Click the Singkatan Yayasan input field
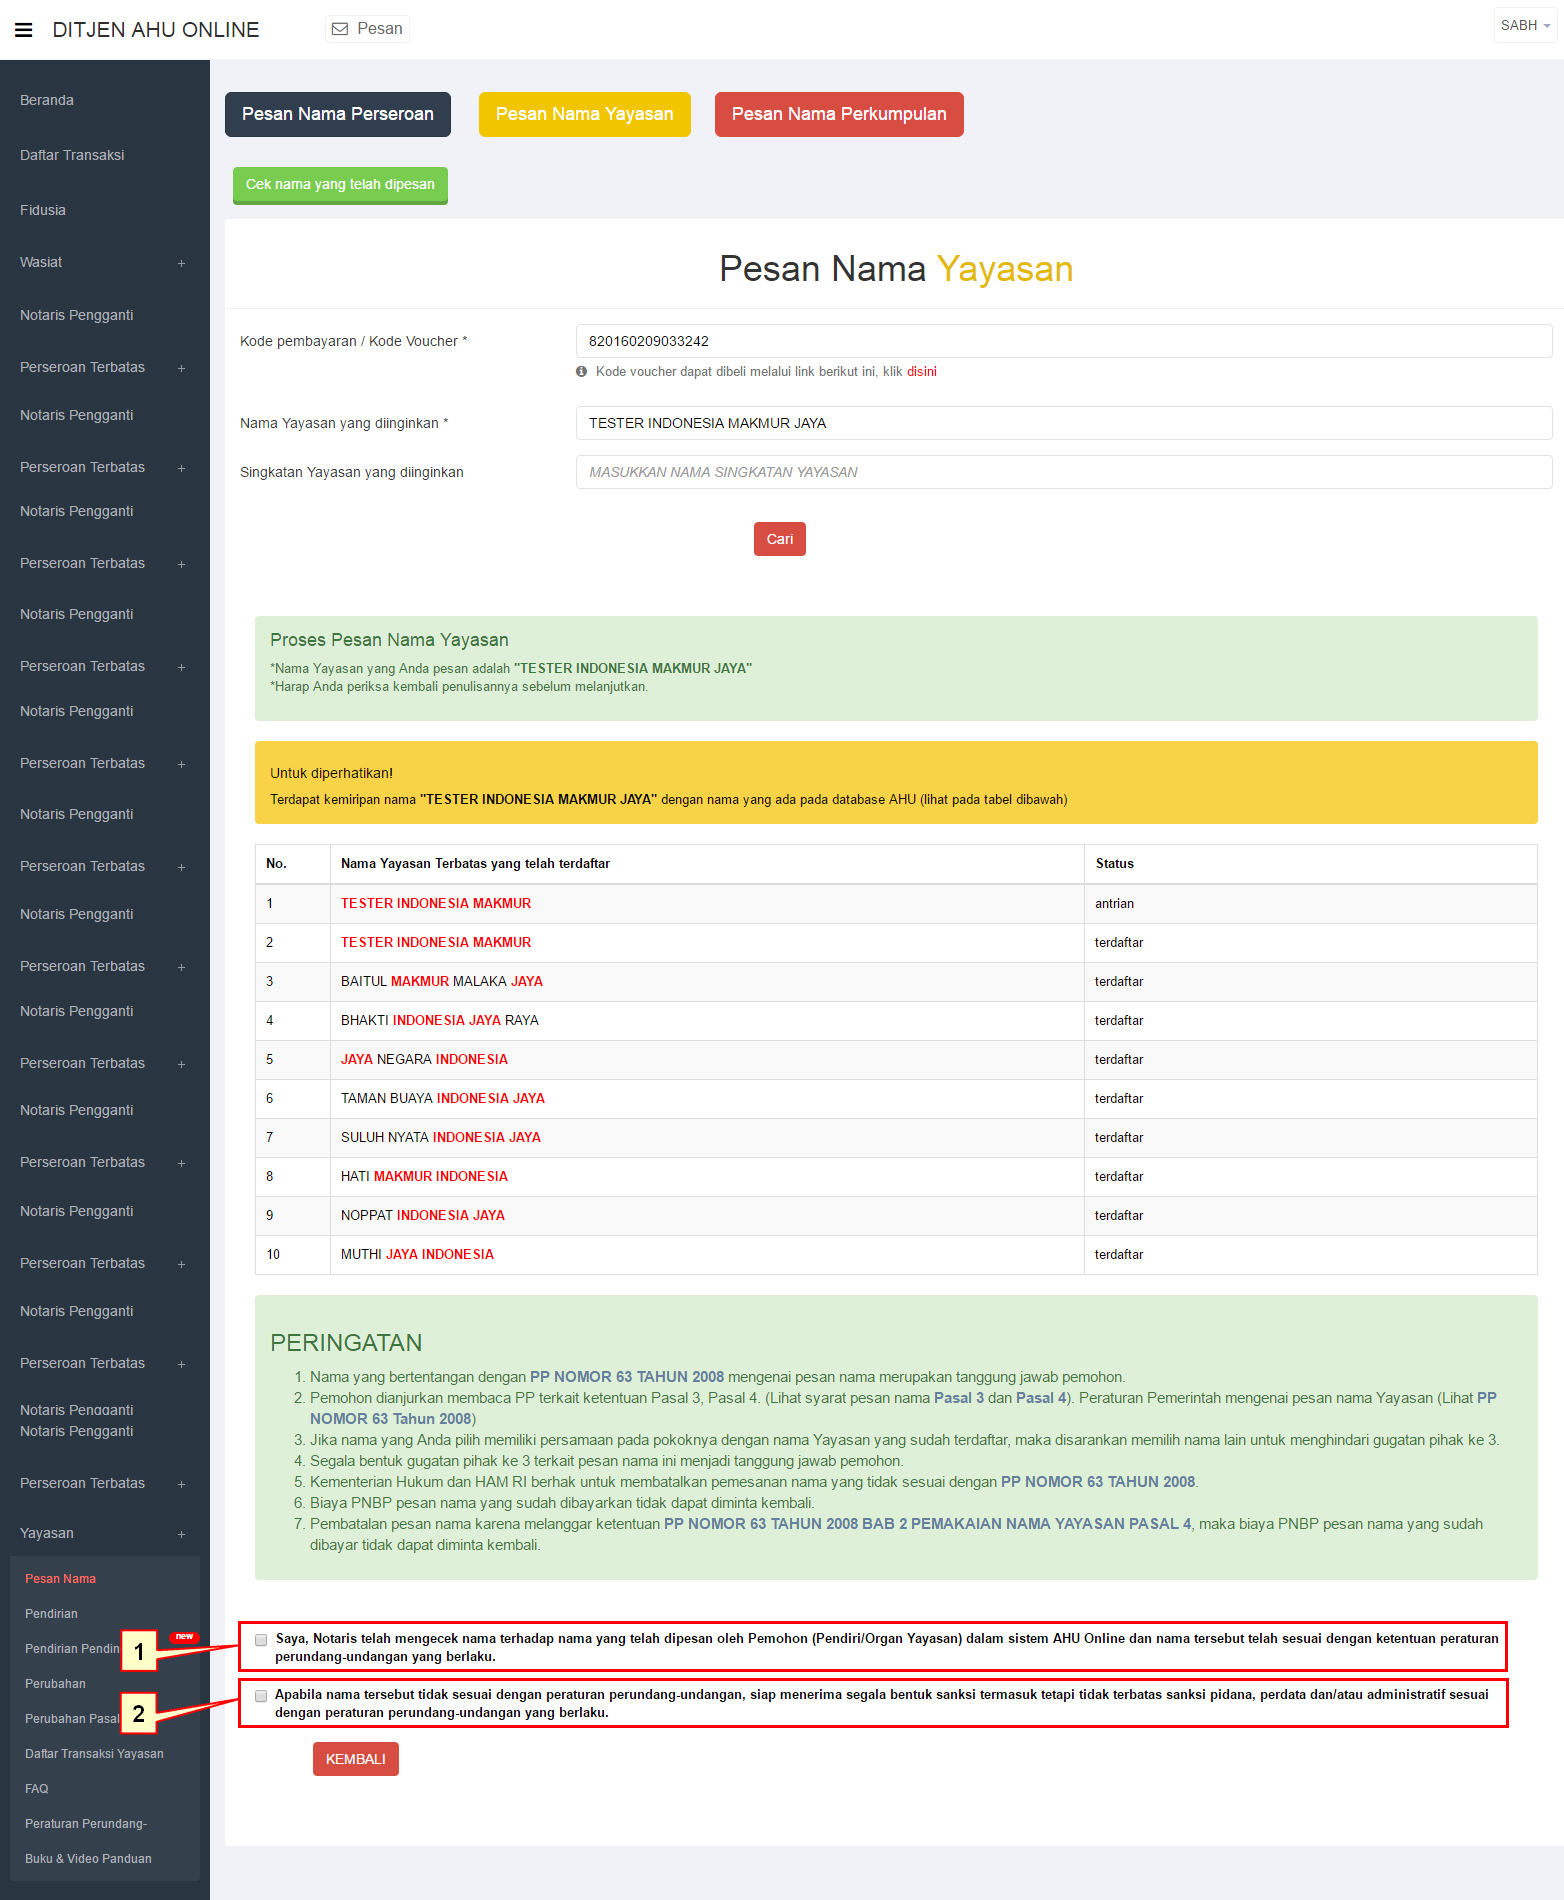Screen dimensions: 1564x1900 tap(1063, 472)
